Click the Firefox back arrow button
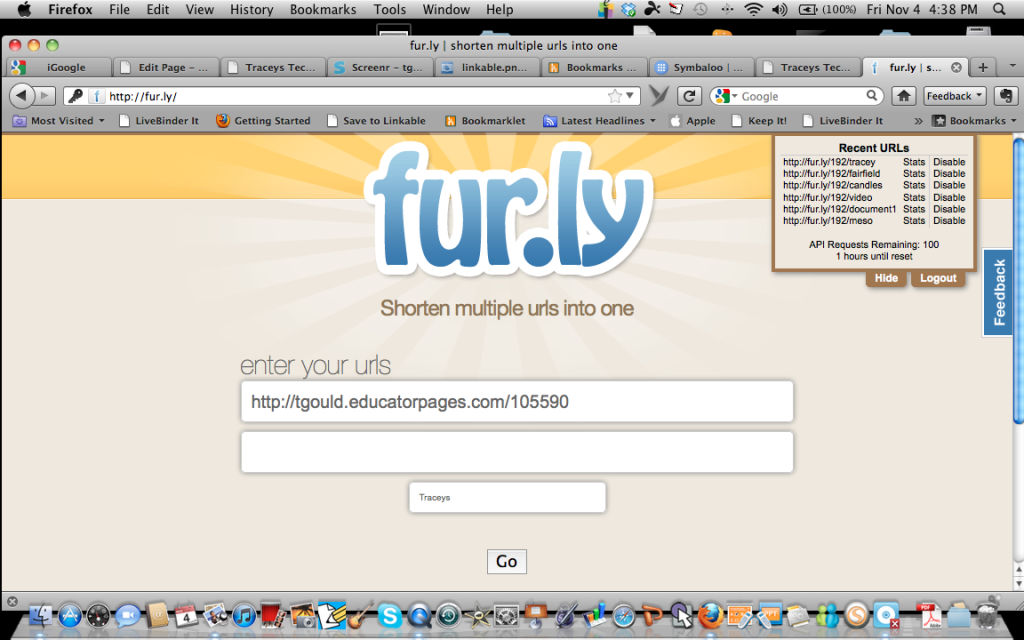 tap(22, 96)
